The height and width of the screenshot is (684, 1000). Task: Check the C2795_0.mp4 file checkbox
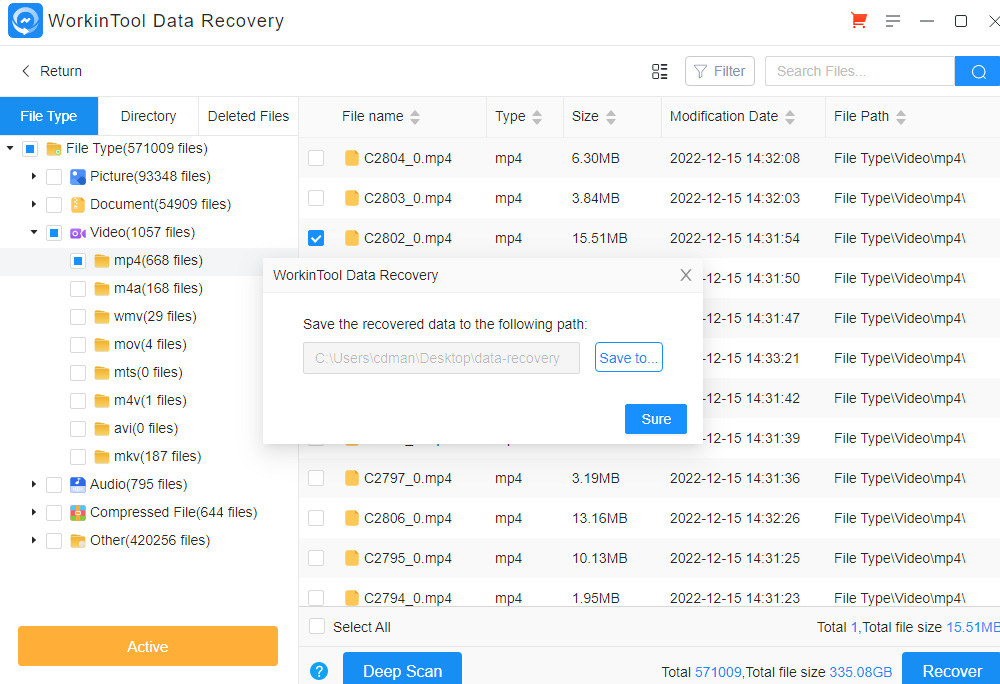pyautogui.click(x=316, y=558)
